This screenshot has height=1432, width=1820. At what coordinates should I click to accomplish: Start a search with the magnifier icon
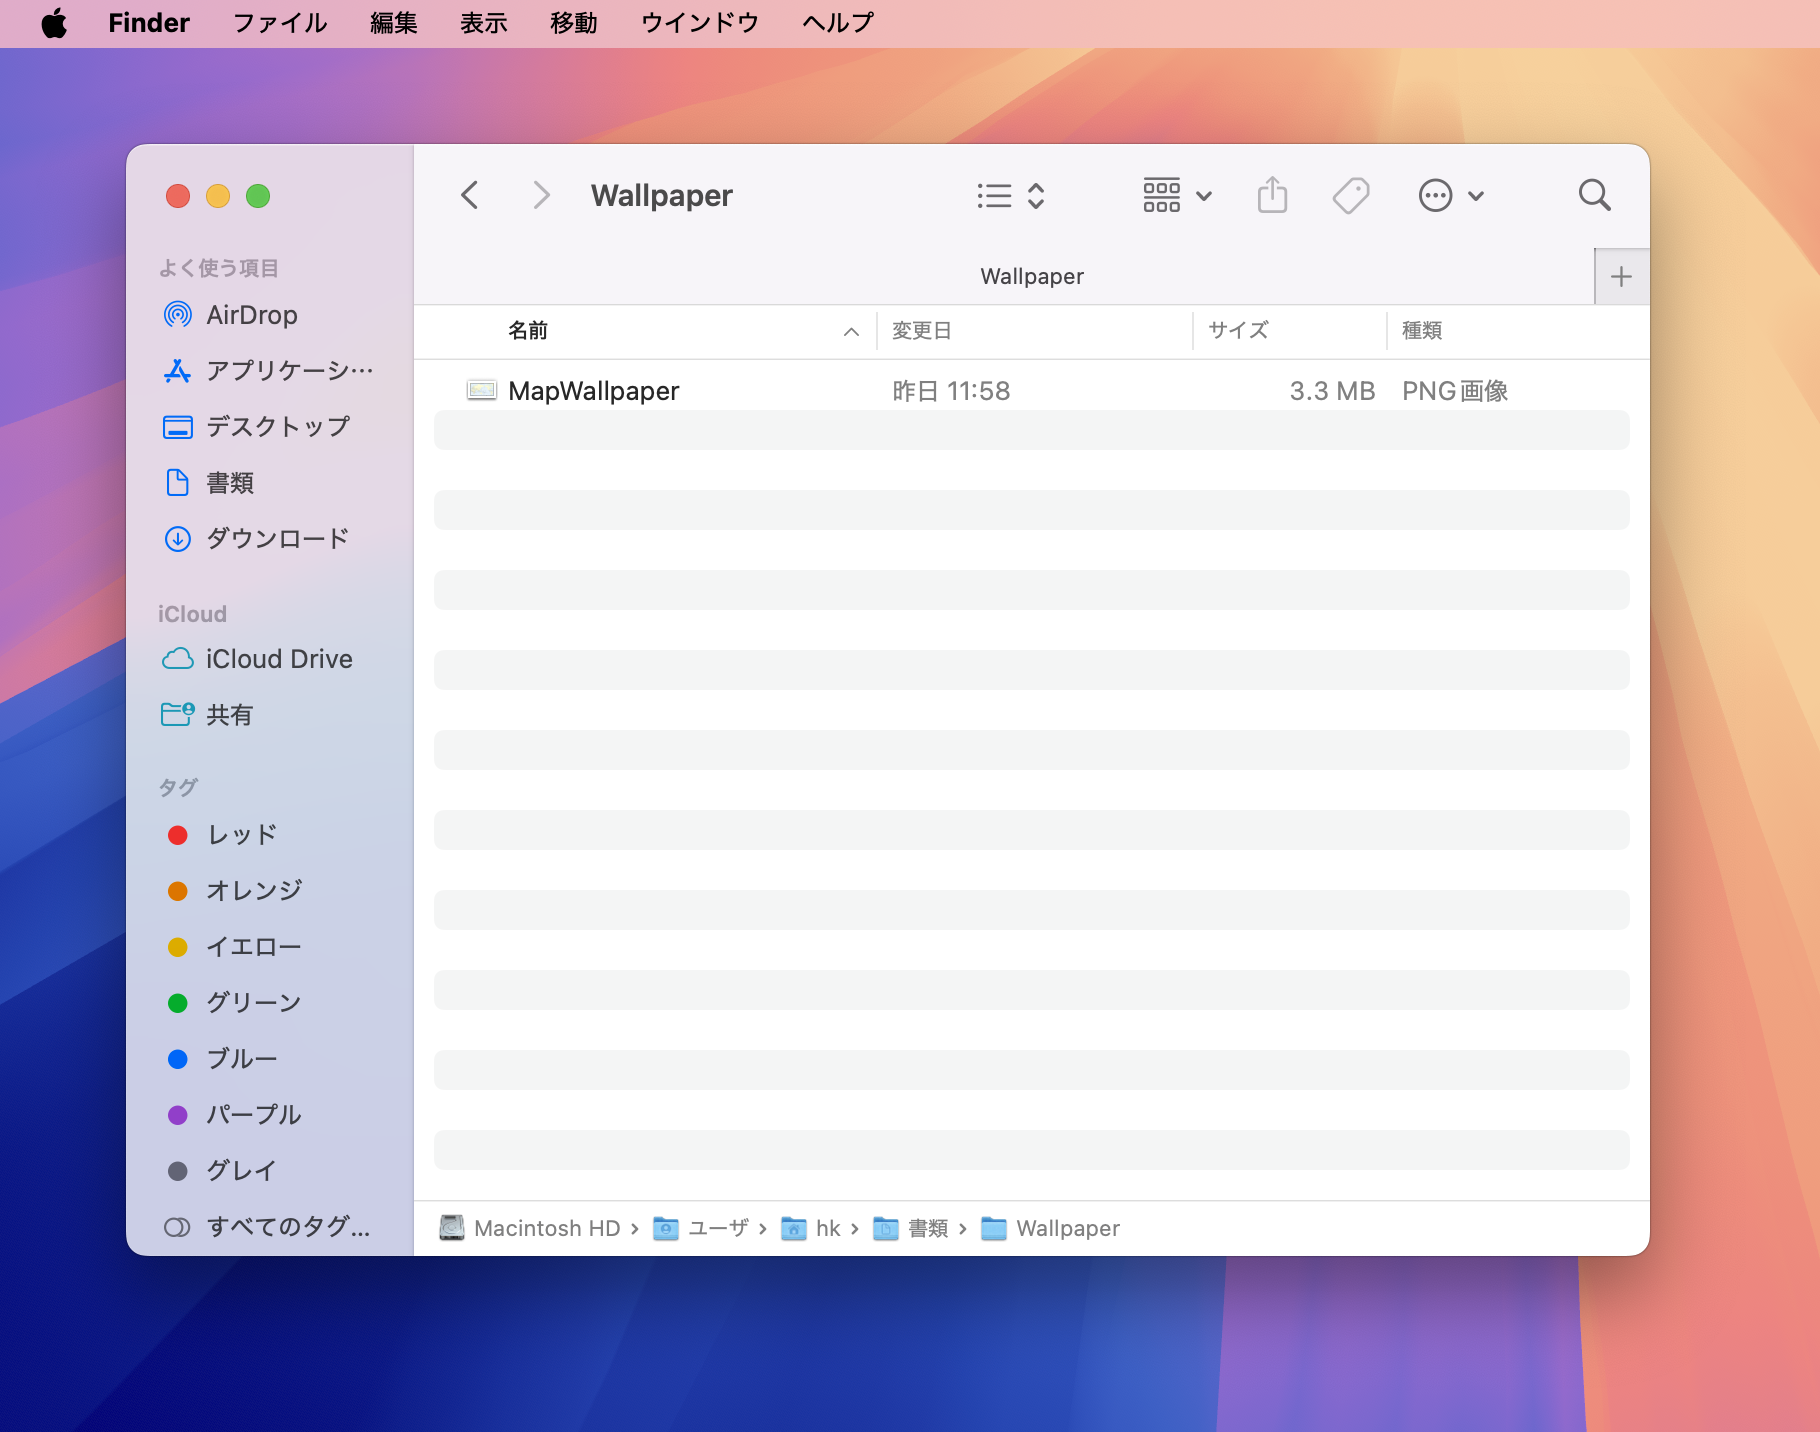1595,195
